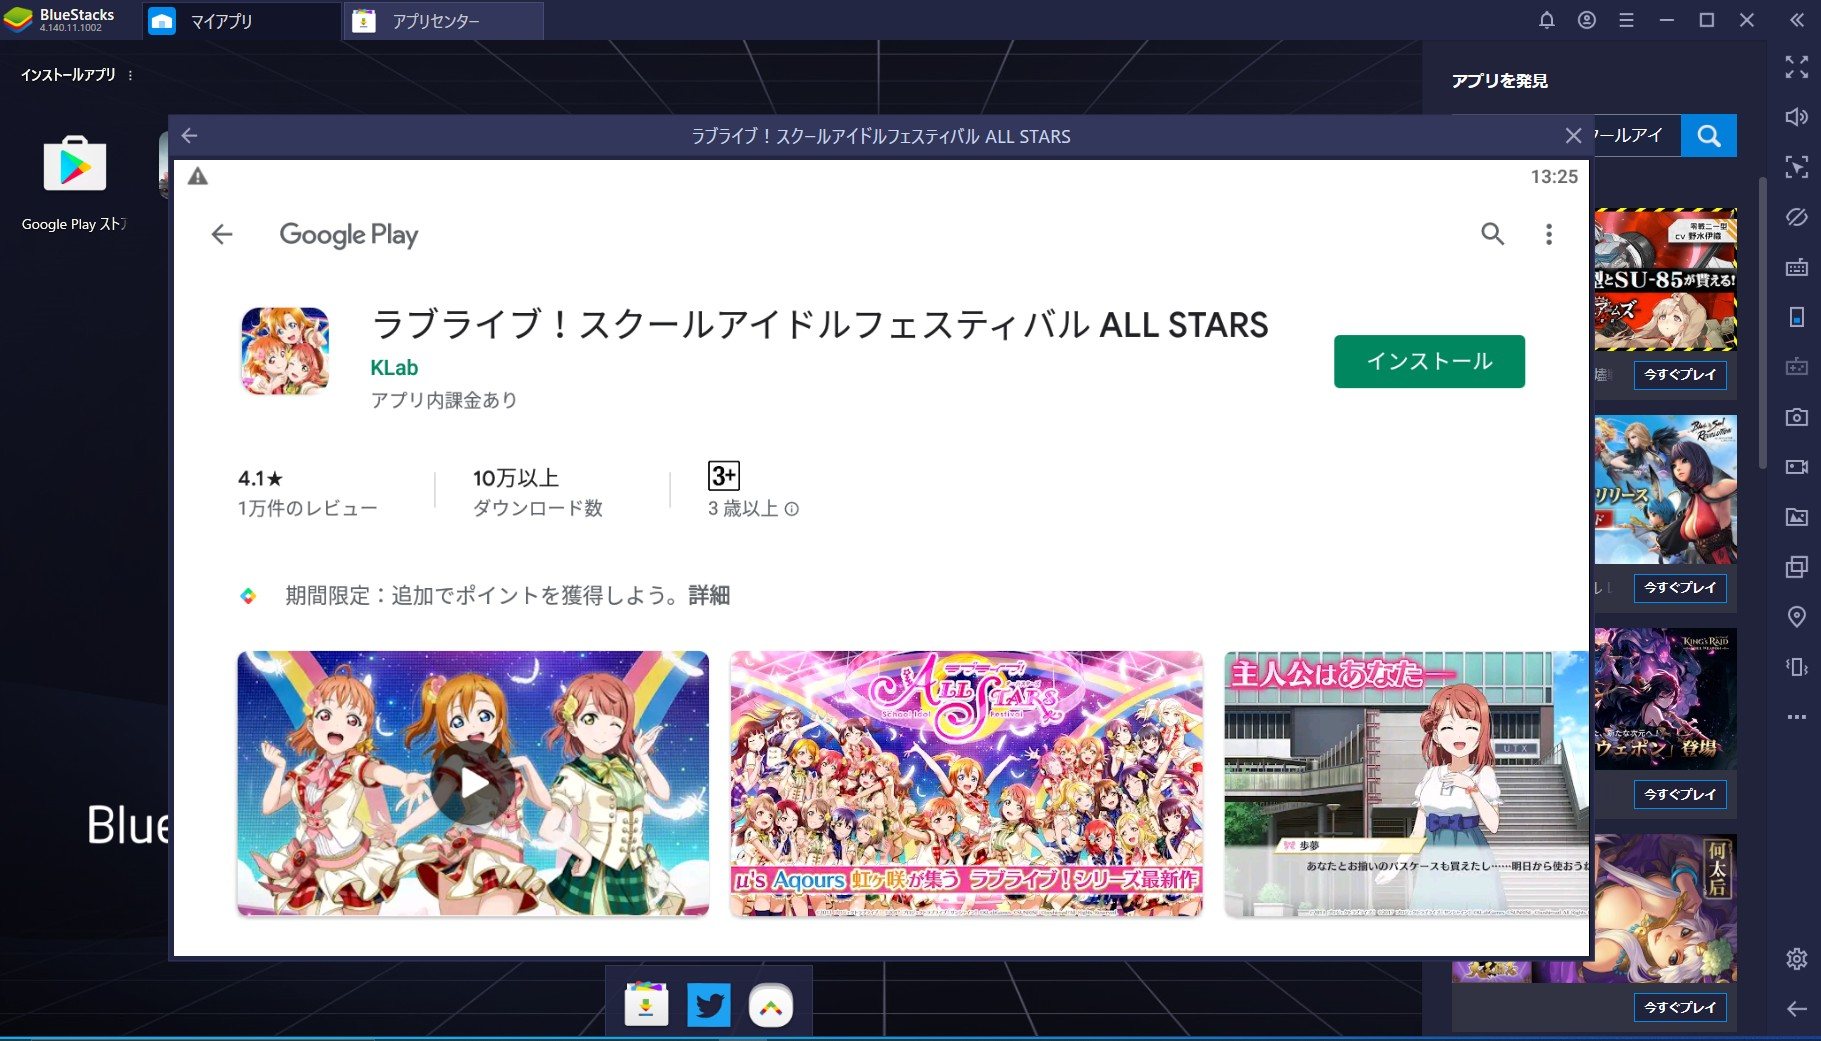Switch to the アプリセンター tab
This screenshot has width=1821, height=1041.
tap(444, 21)
